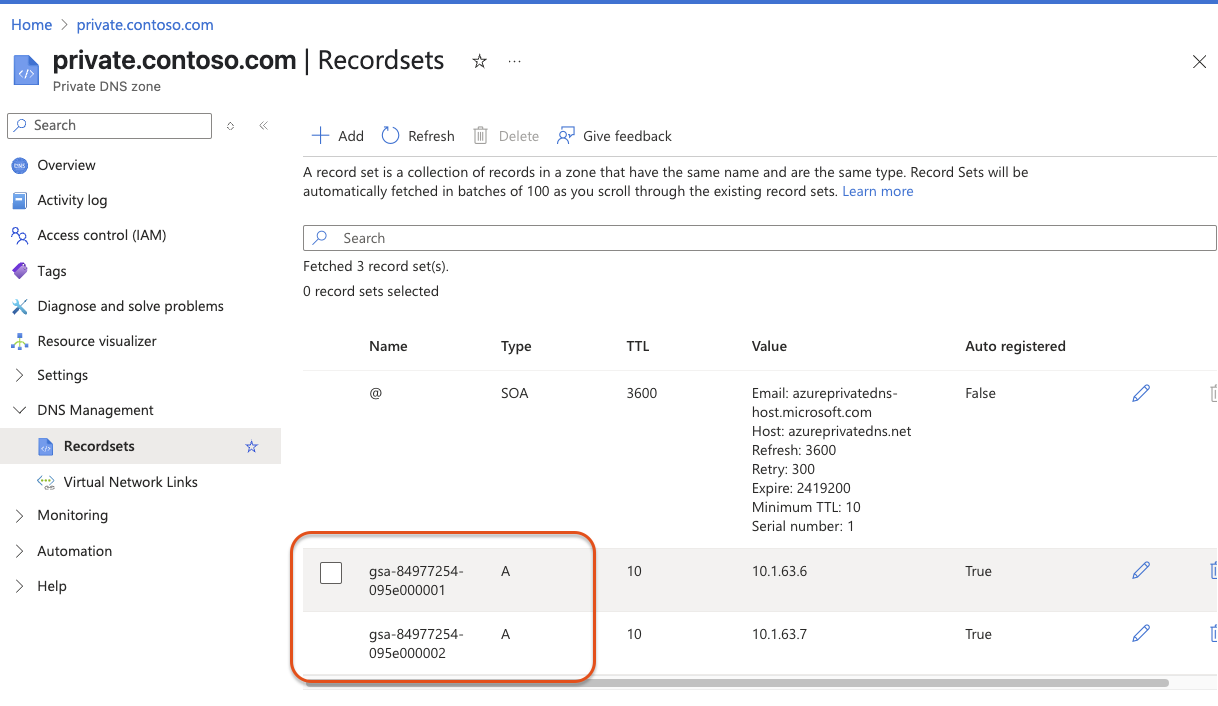
Task: Click the Value column header
Action: point(769,346)
